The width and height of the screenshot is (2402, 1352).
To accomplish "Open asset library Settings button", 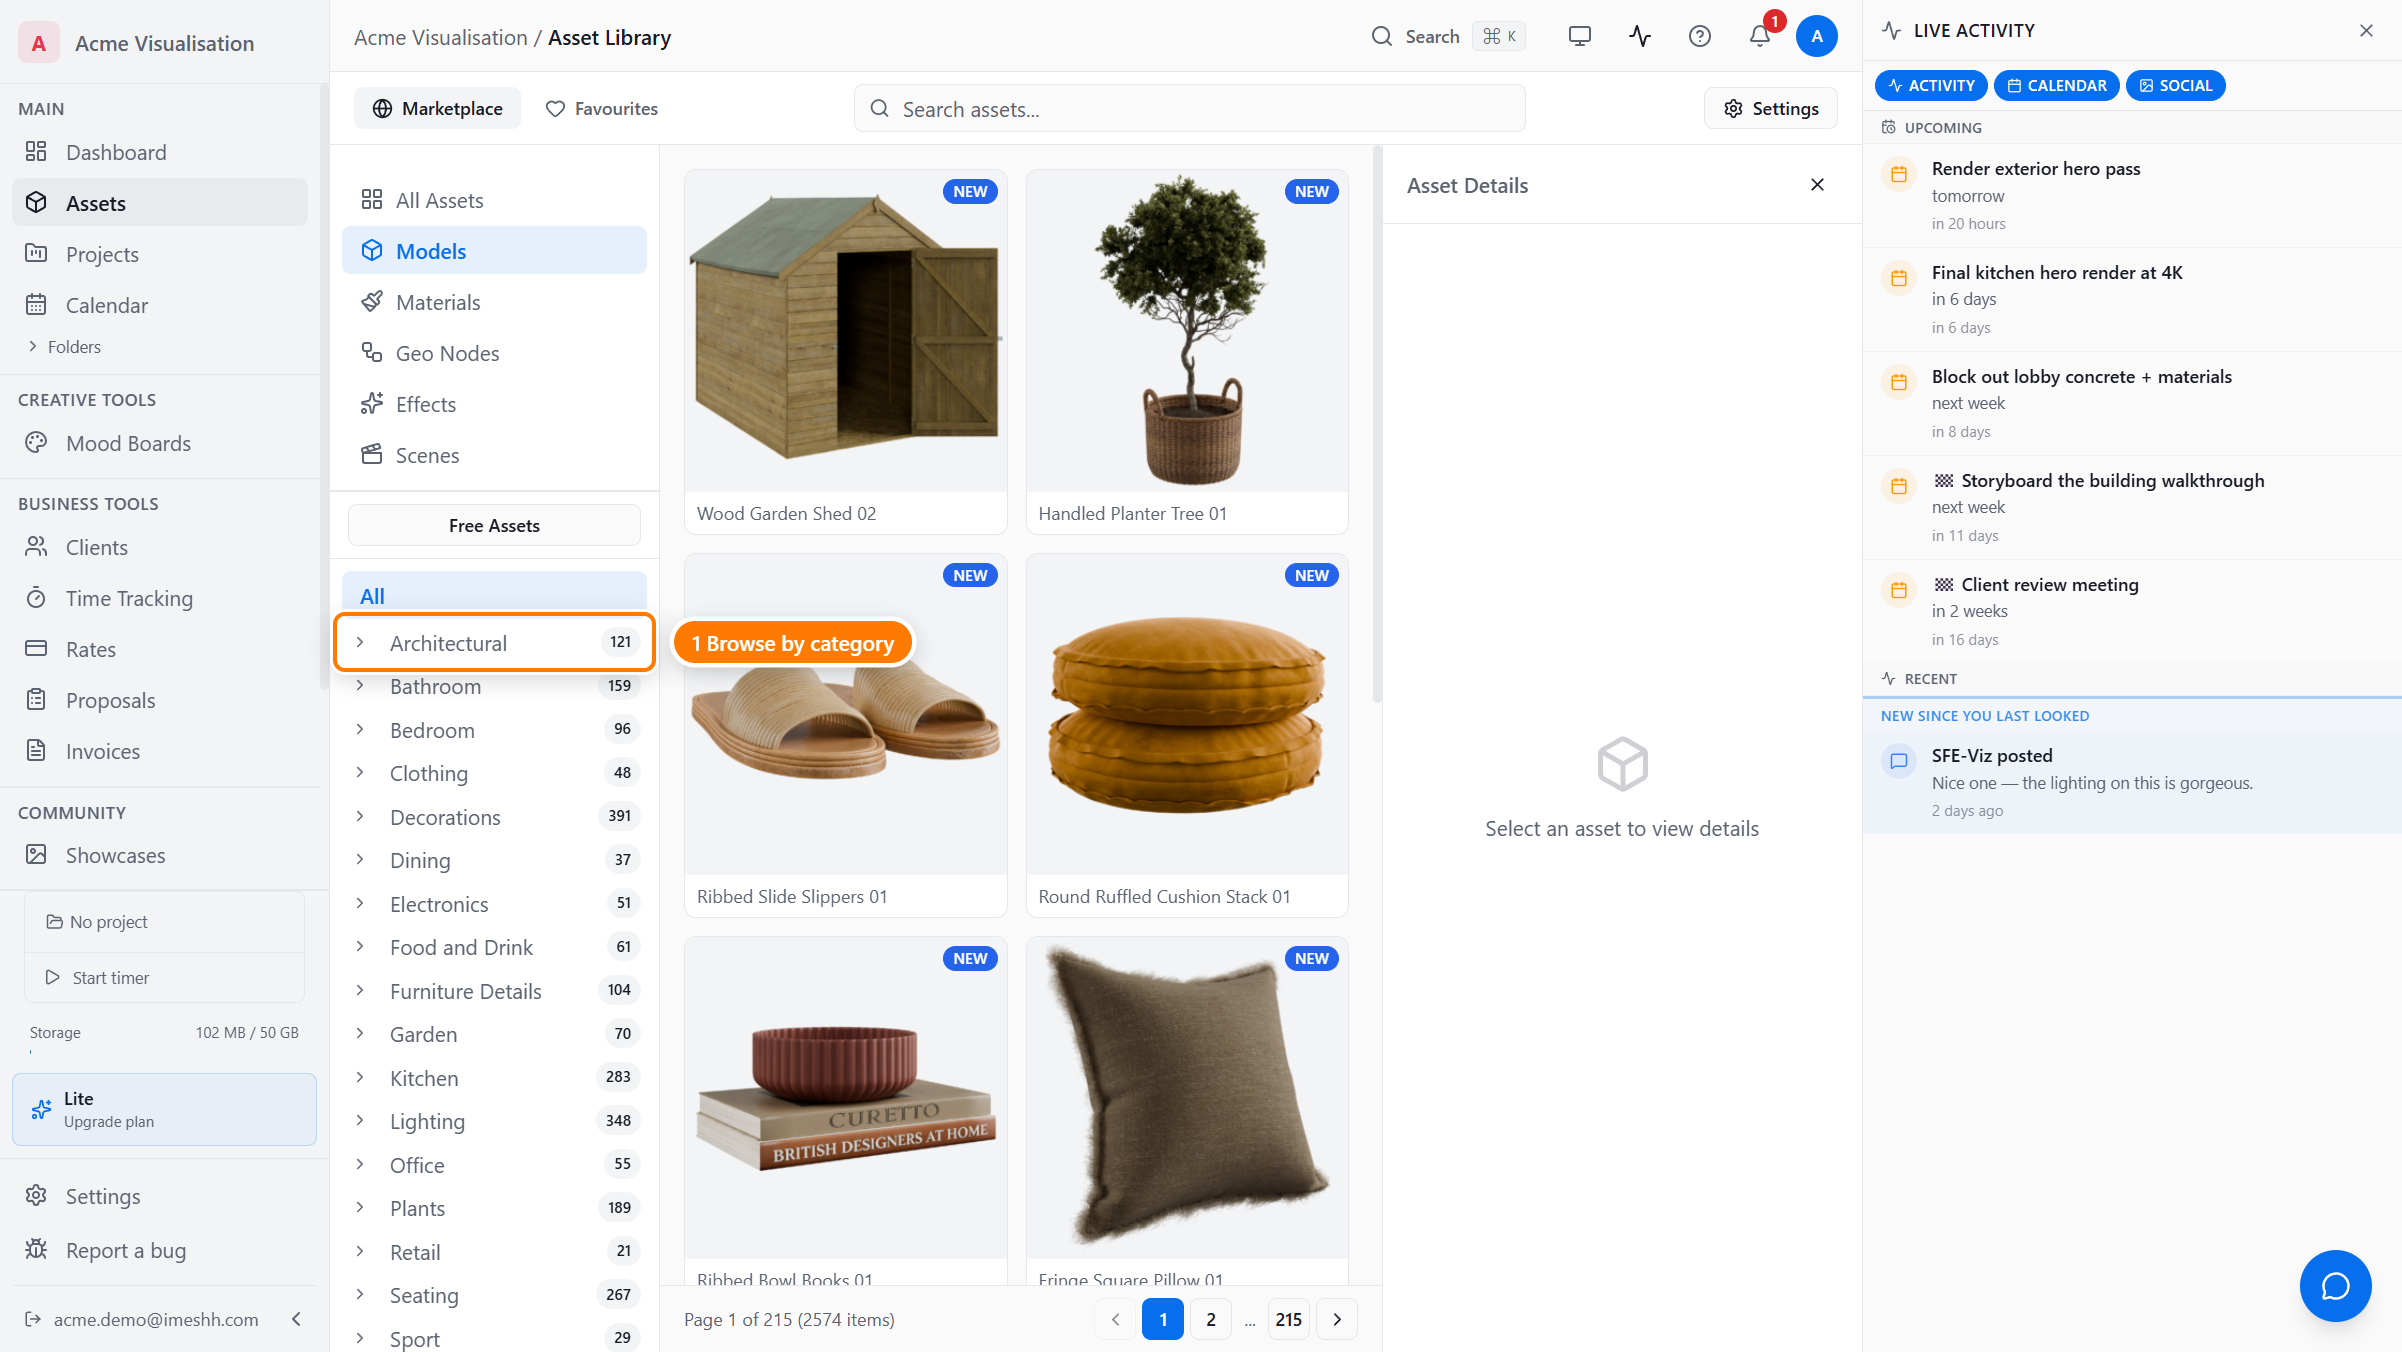I will (1770, 108).
